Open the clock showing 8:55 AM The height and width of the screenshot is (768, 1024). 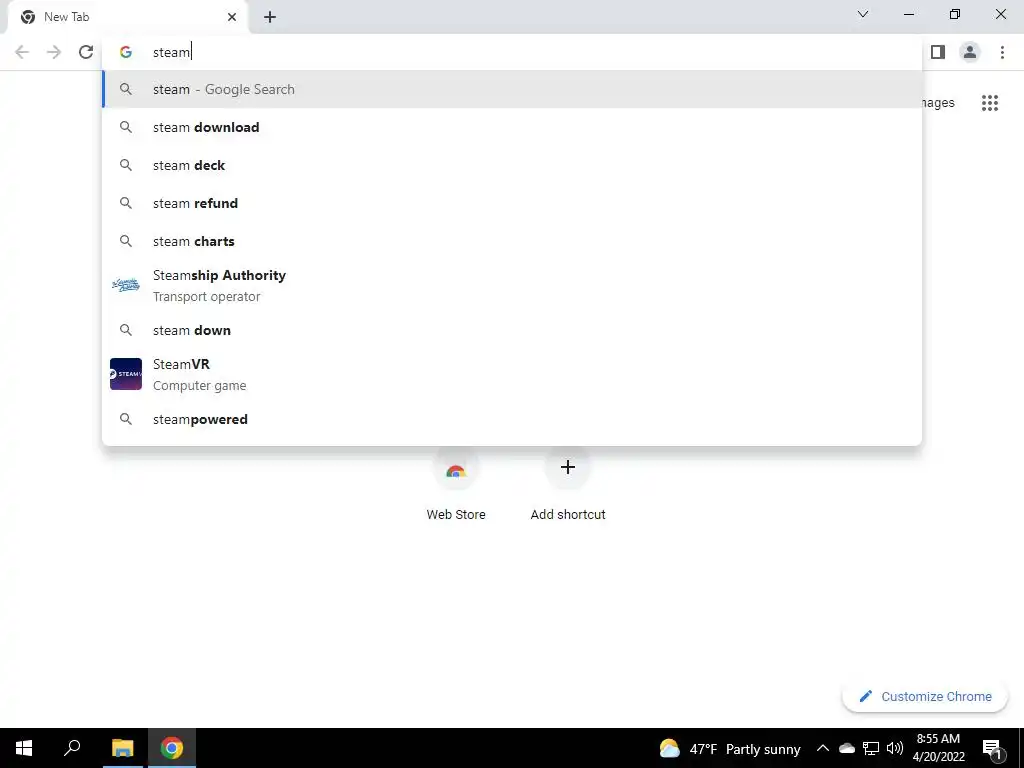pyautogui.click(x=938, y=748)
